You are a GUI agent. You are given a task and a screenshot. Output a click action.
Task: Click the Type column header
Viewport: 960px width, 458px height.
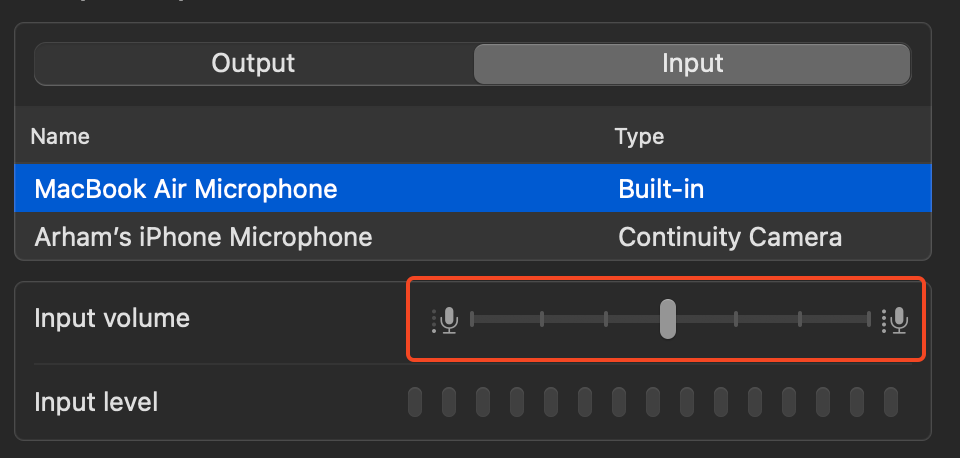639,136
